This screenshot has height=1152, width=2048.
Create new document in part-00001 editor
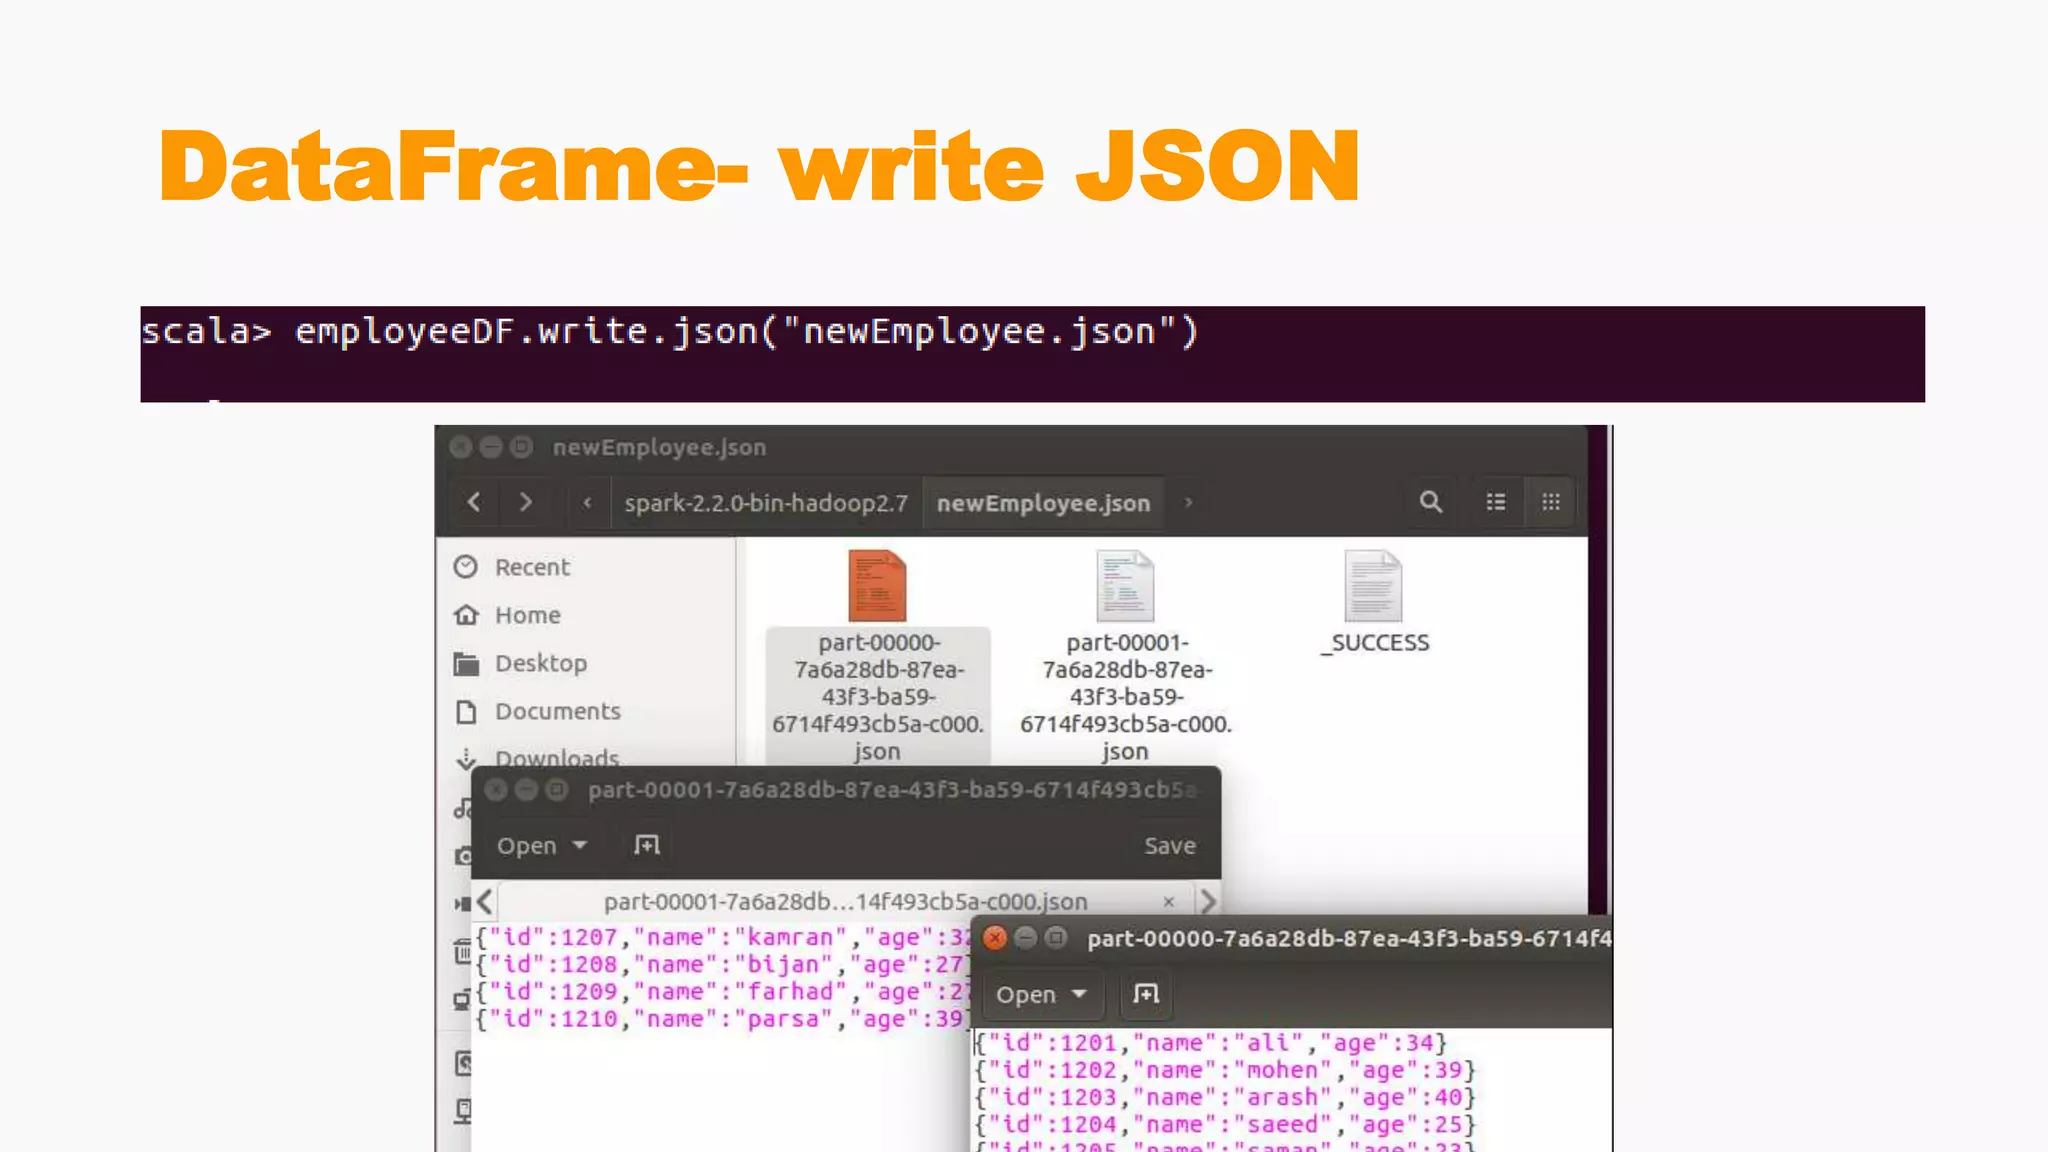click(647, 846)
